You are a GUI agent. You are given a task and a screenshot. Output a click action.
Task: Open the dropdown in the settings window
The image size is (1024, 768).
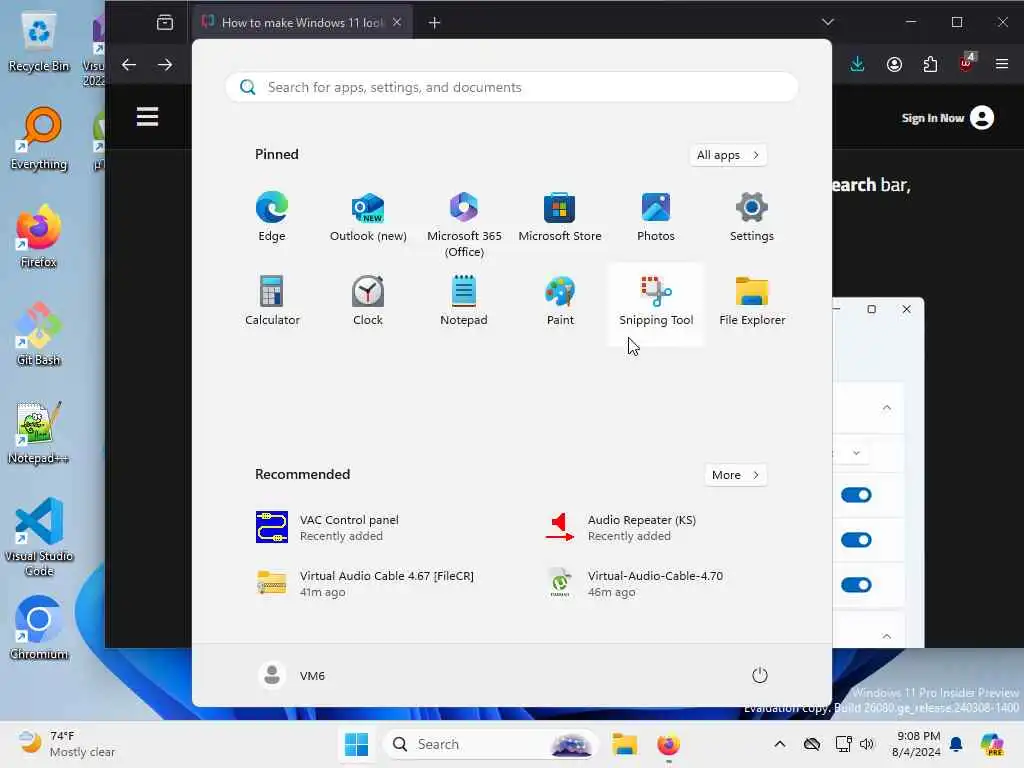(x=855, y=453)
